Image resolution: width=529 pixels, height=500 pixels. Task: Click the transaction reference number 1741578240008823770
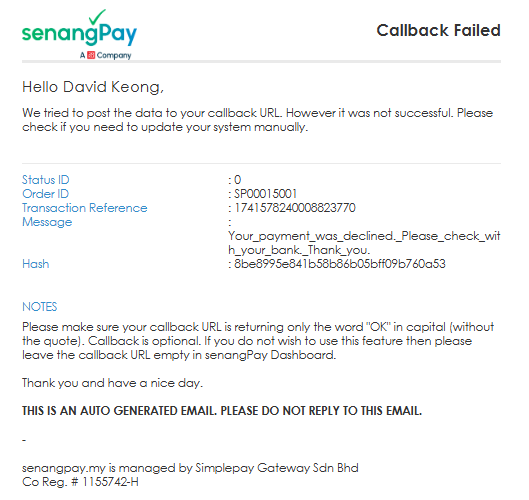click(x=295, y=208)
